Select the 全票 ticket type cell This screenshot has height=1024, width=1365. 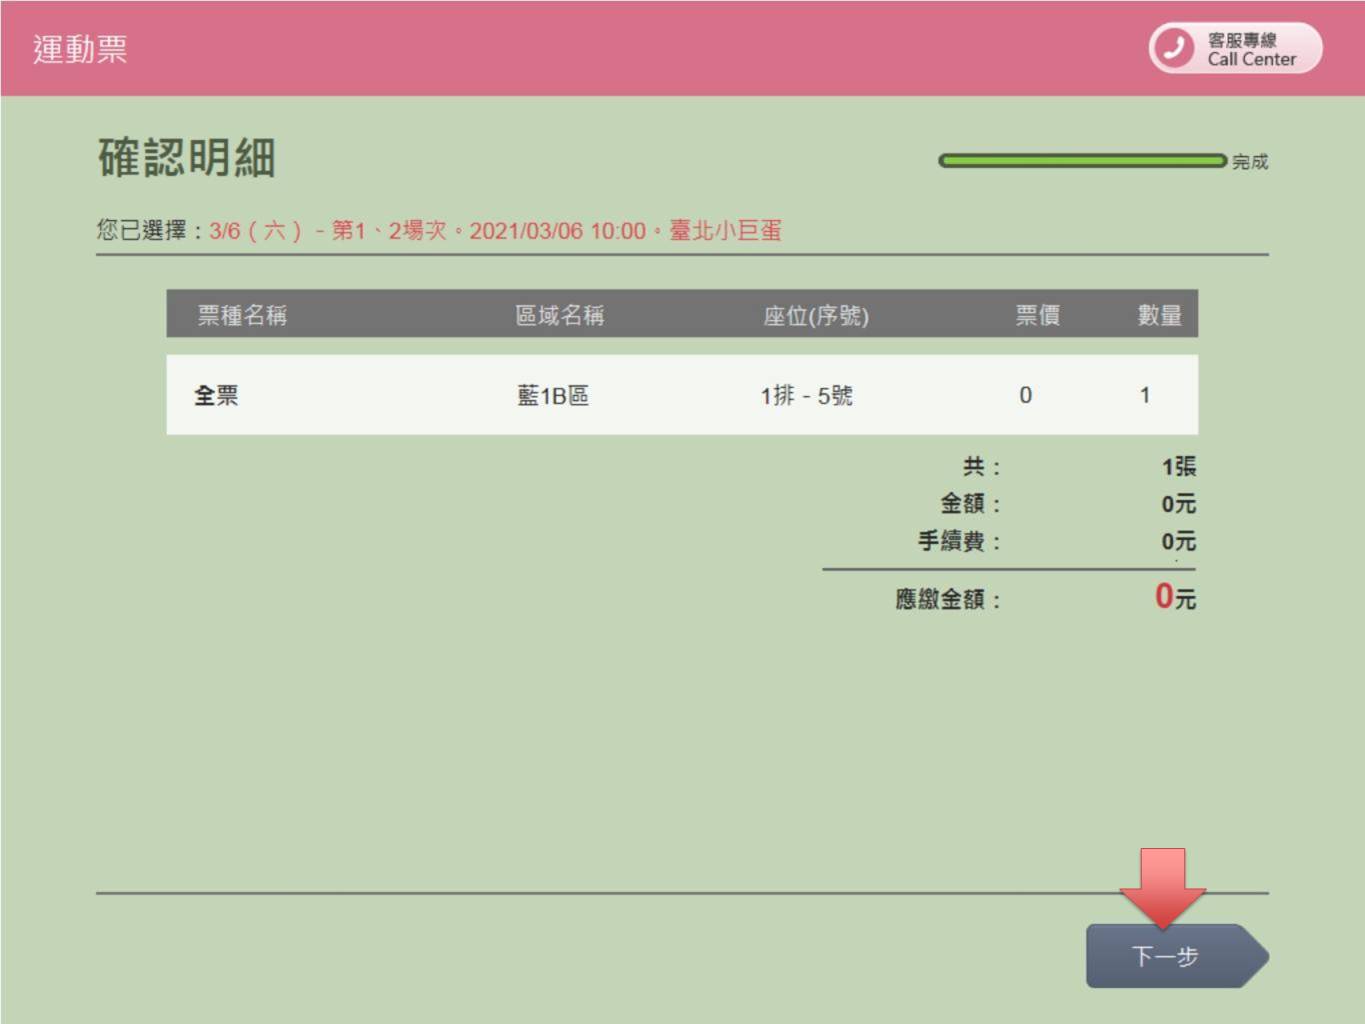(x=216, y=395)
